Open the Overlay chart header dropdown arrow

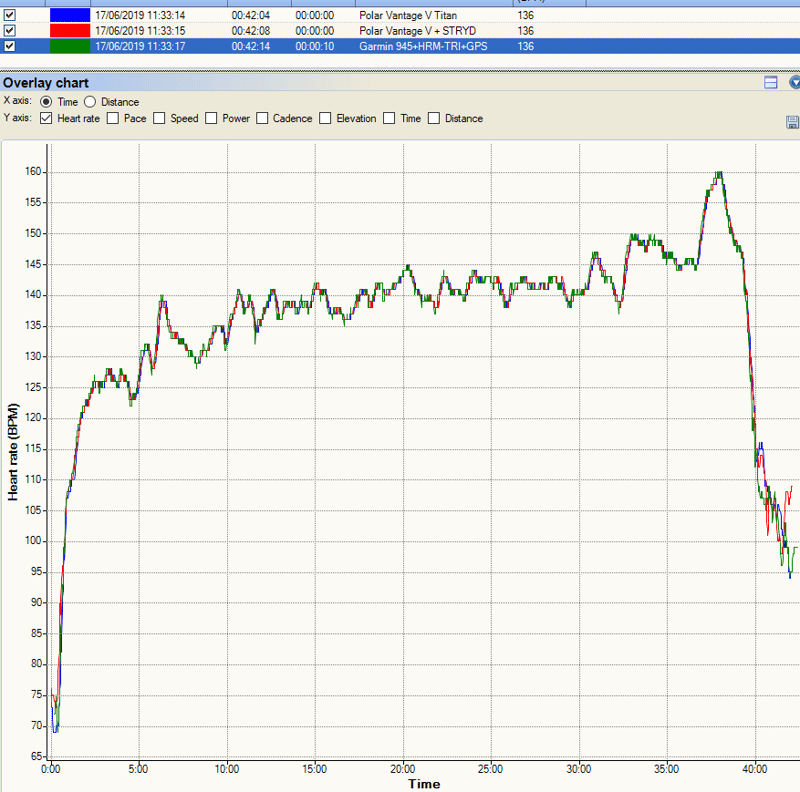pos(794,82)
